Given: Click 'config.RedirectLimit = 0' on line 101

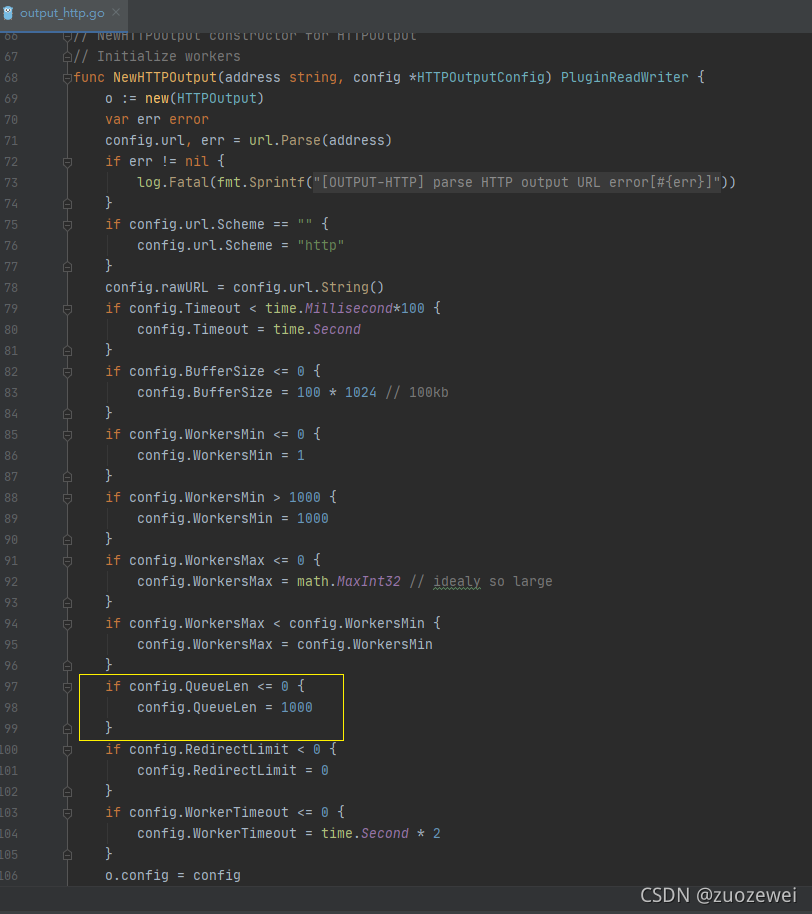Looking at the screenshot, I should [233, 770].
